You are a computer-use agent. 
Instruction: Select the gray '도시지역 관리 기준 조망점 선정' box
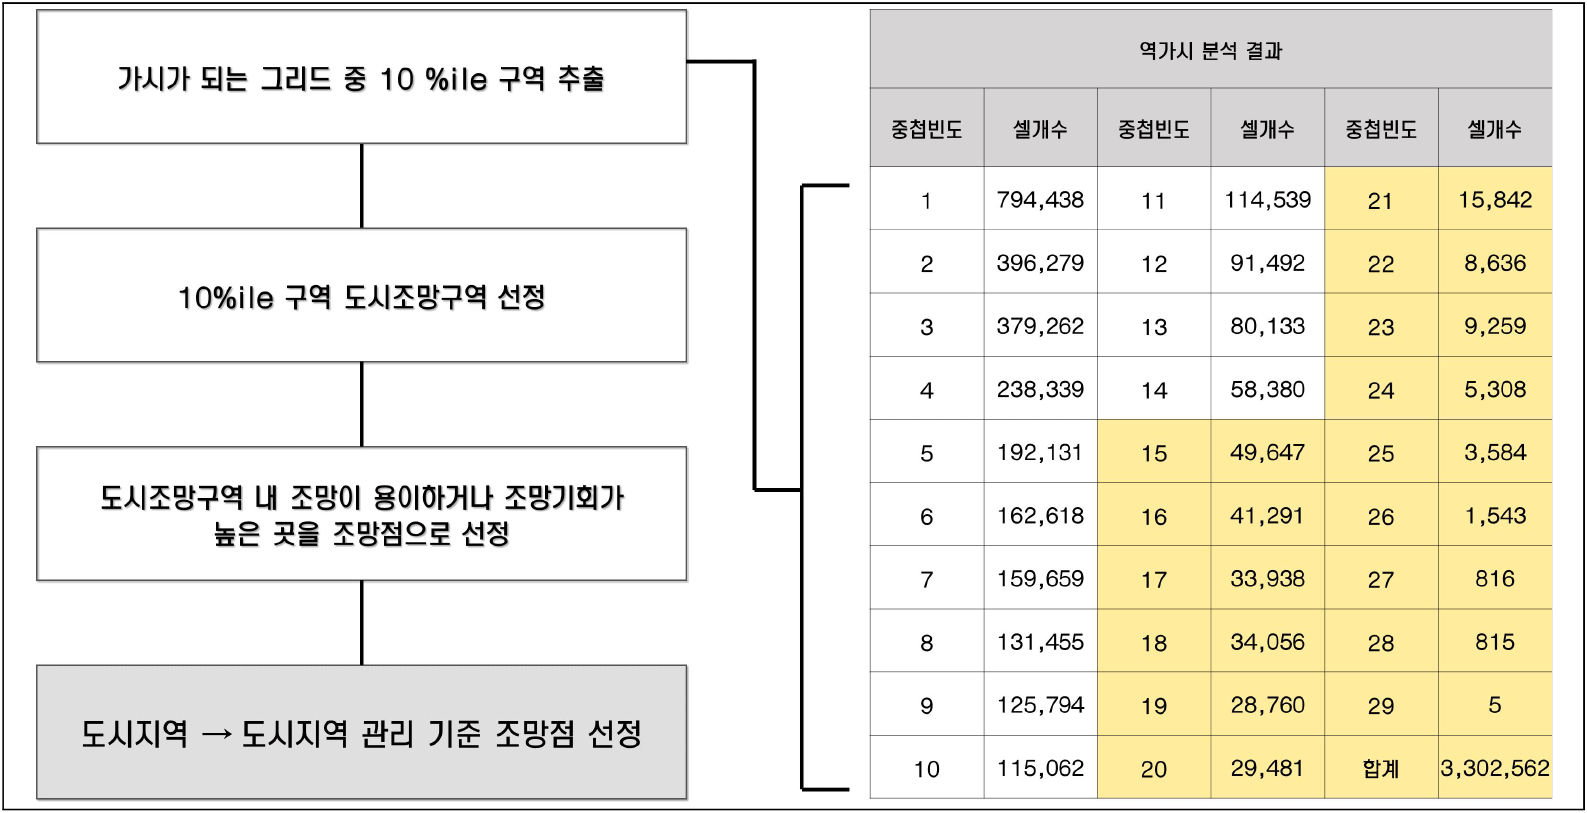[x=361, y=732]
